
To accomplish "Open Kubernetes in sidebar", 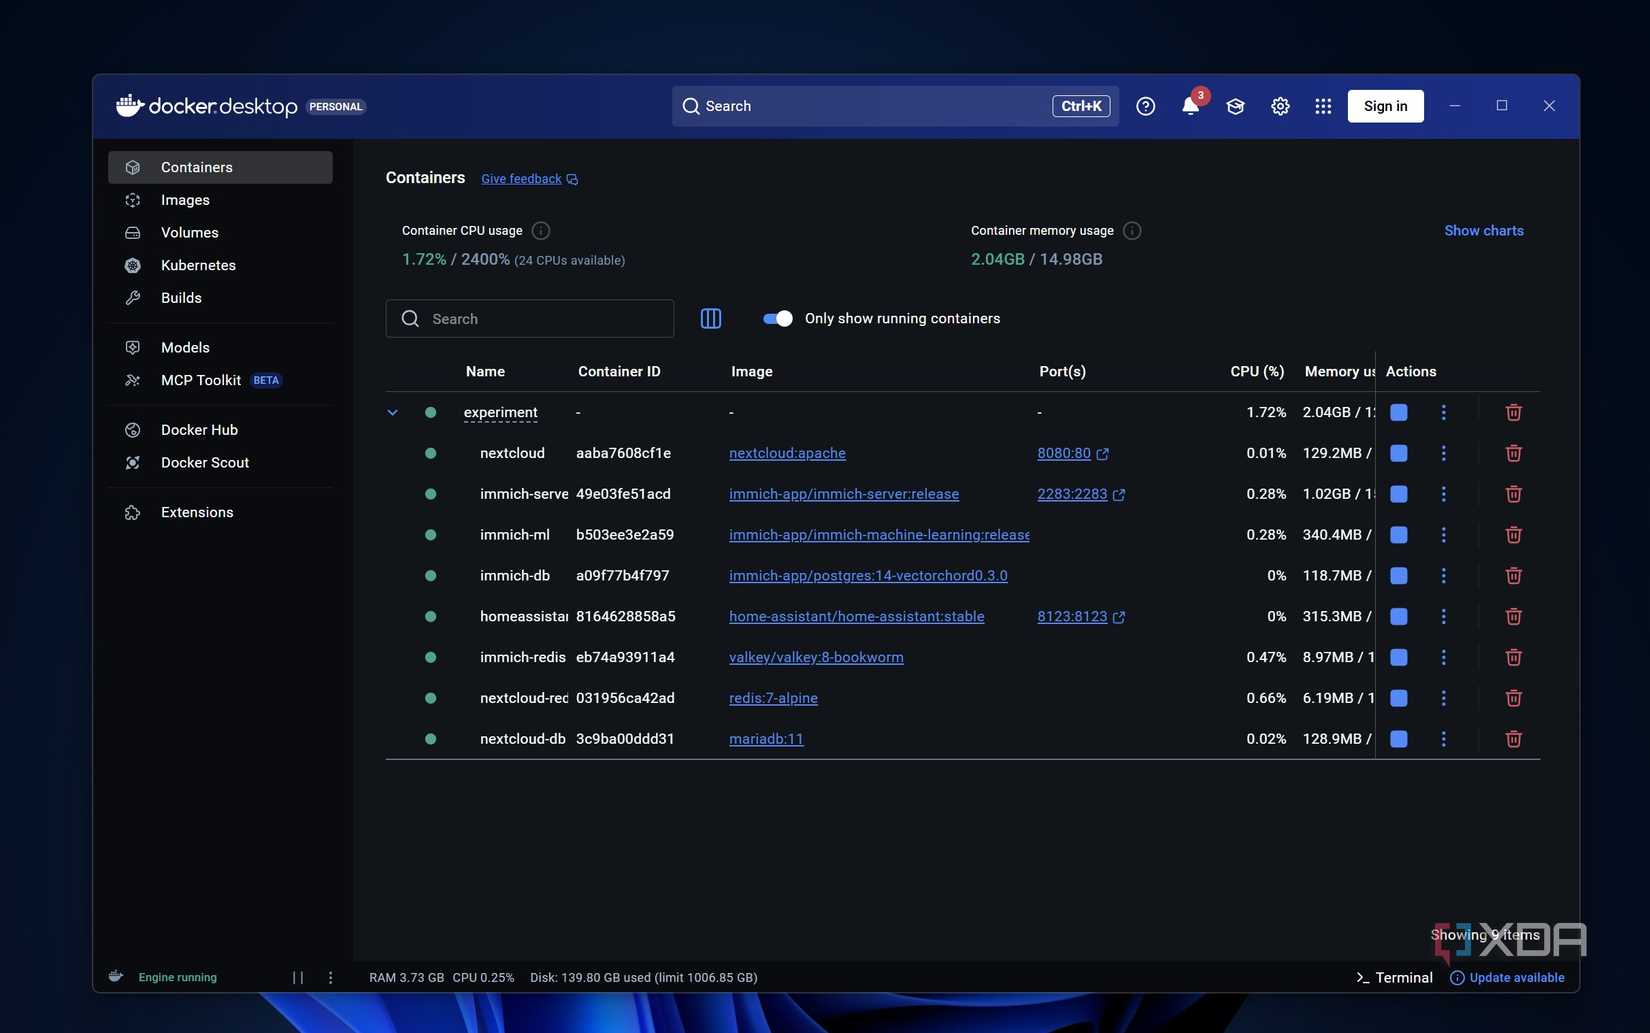I will tap(220, 265).
